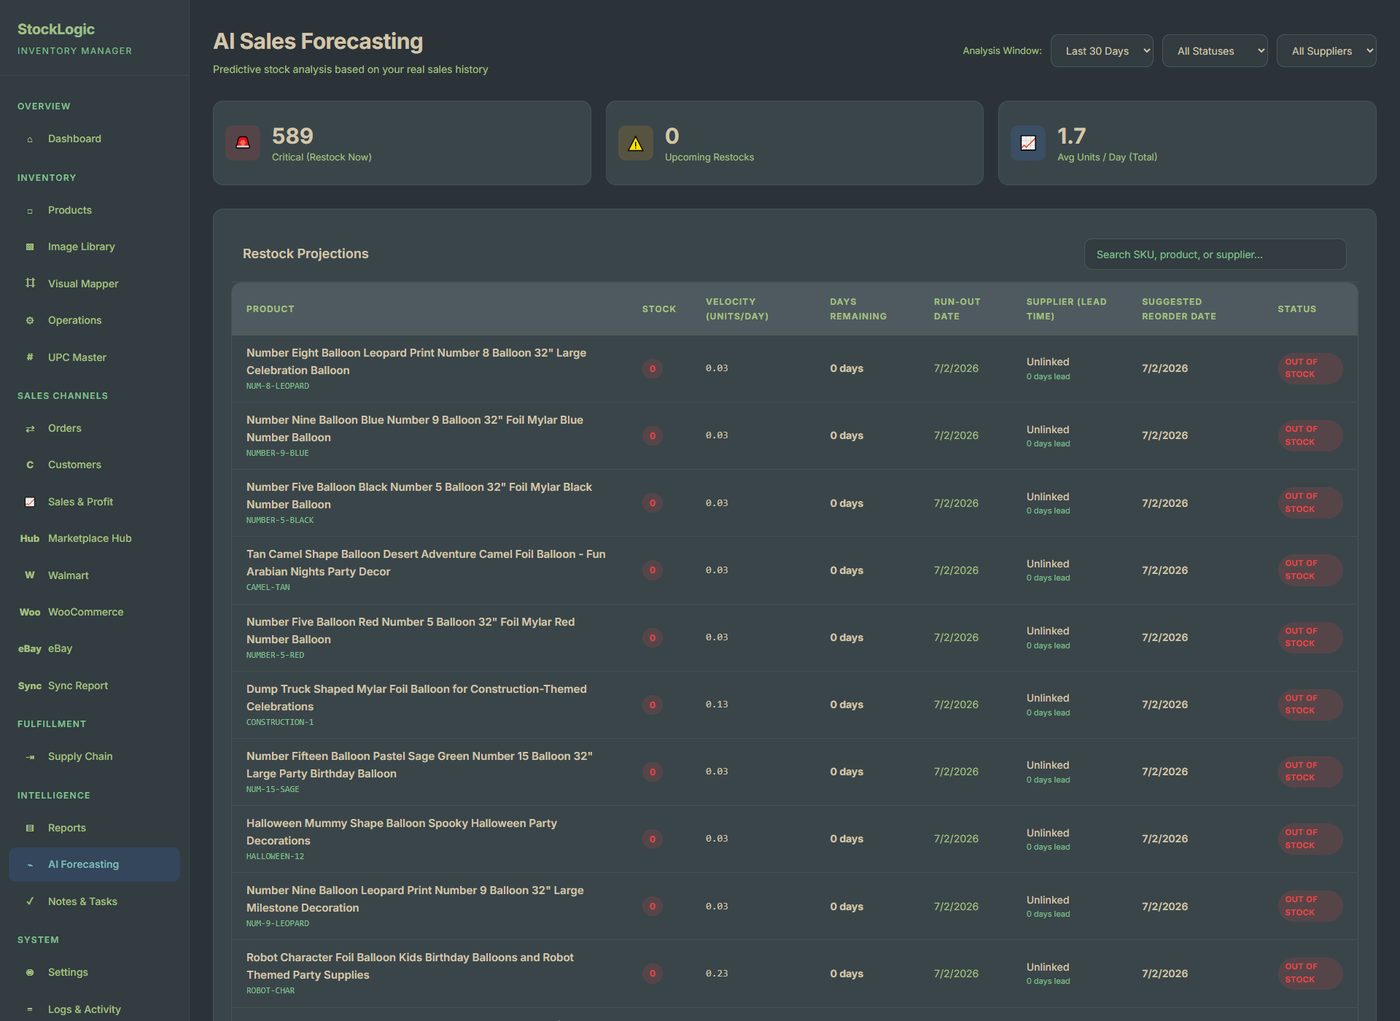This screenshot has height=1021, width=1400.
Task: Click the Settings sidebar icon
Action: 30,973
